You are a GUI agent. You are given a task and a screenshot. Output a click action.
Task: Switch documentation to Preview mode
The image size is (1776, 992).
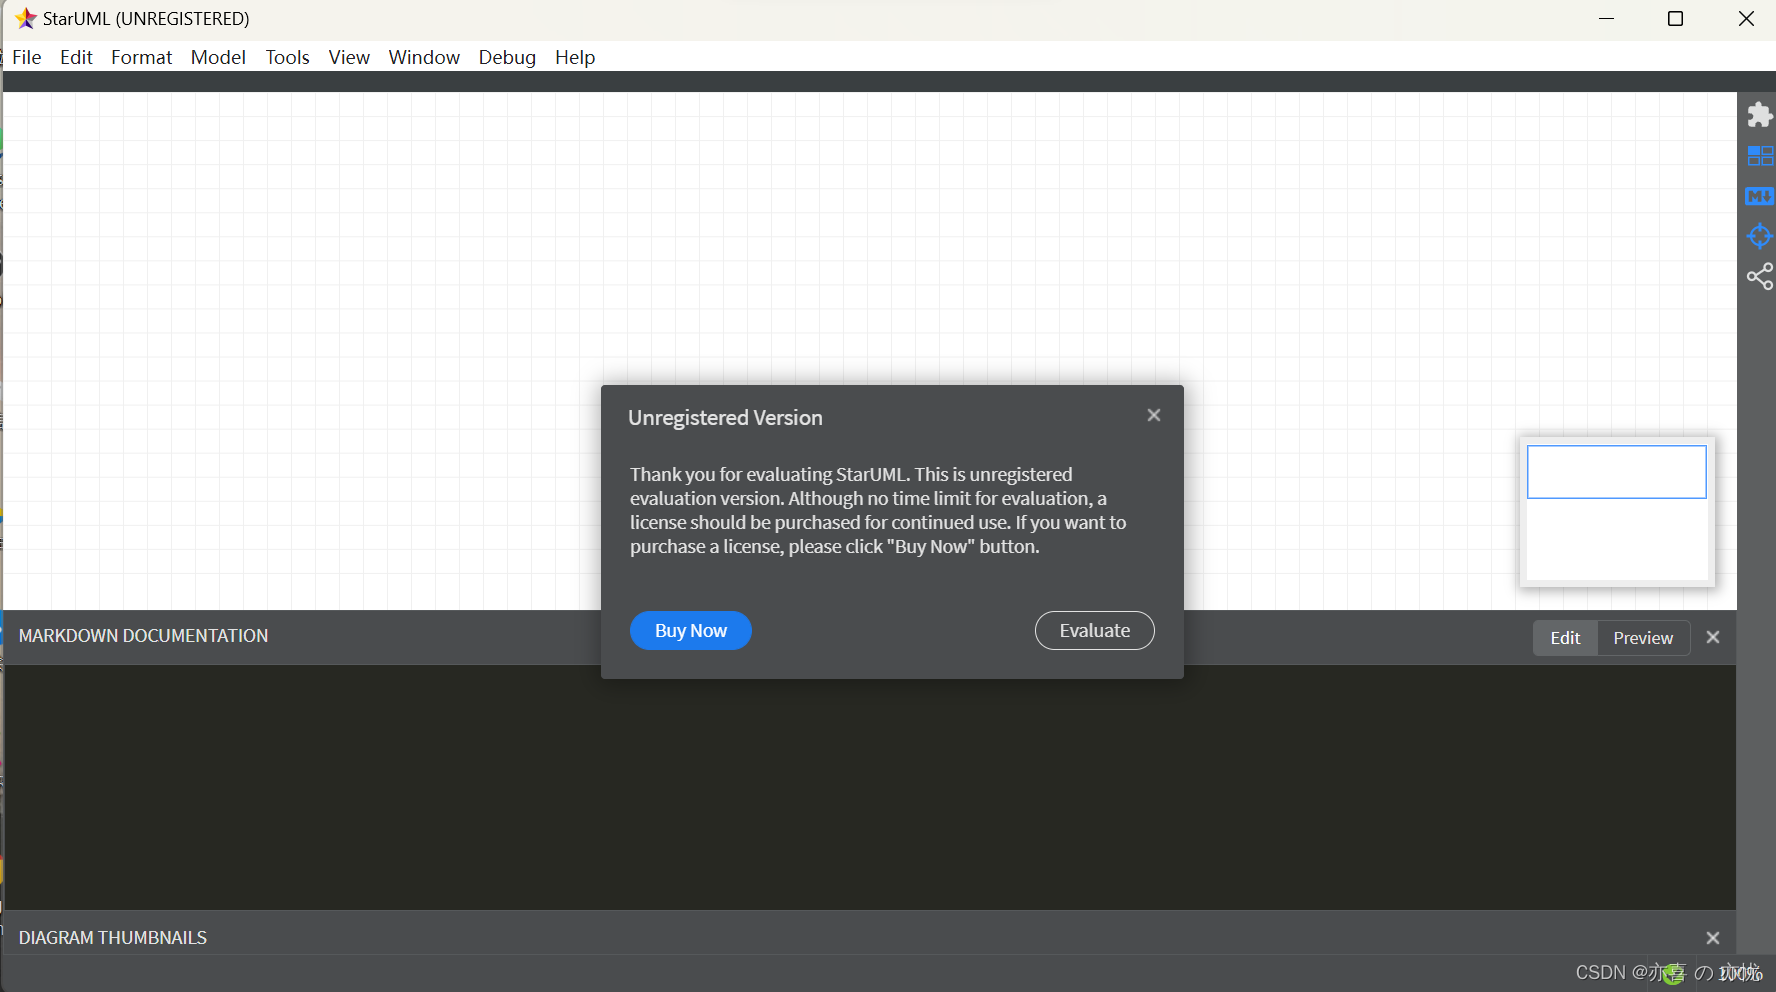1643,638
